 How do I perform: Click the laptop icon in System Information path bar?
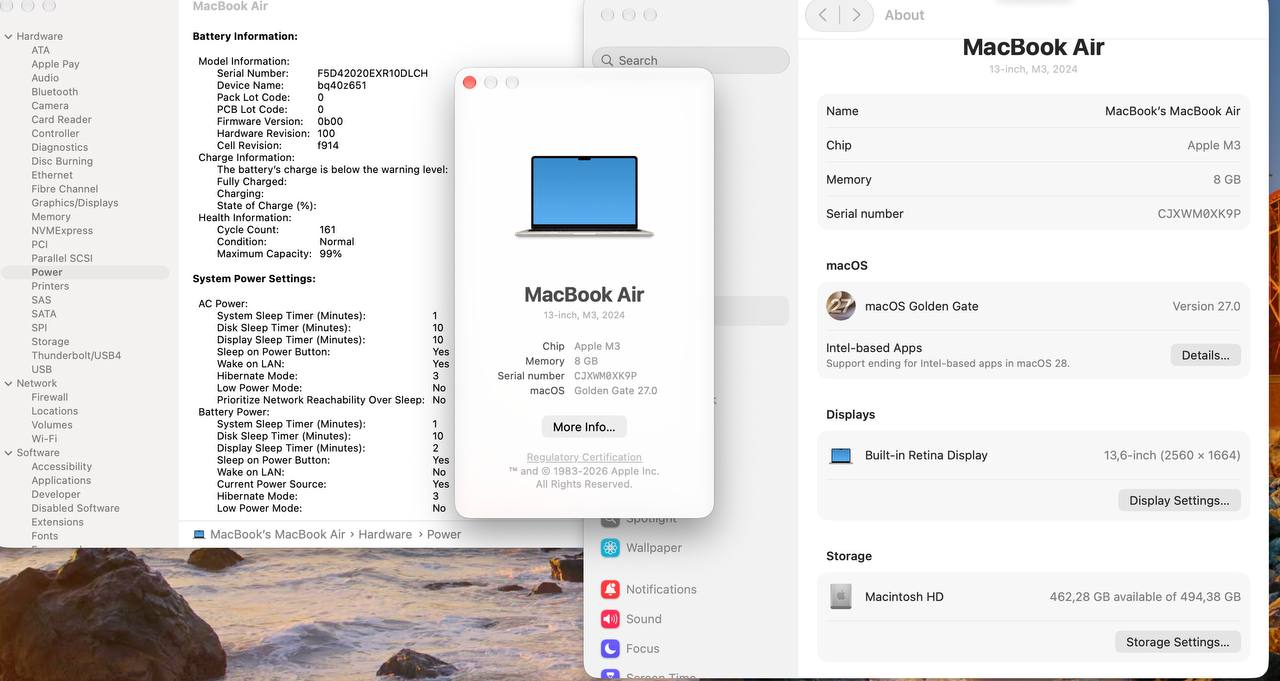coord(199,534)
